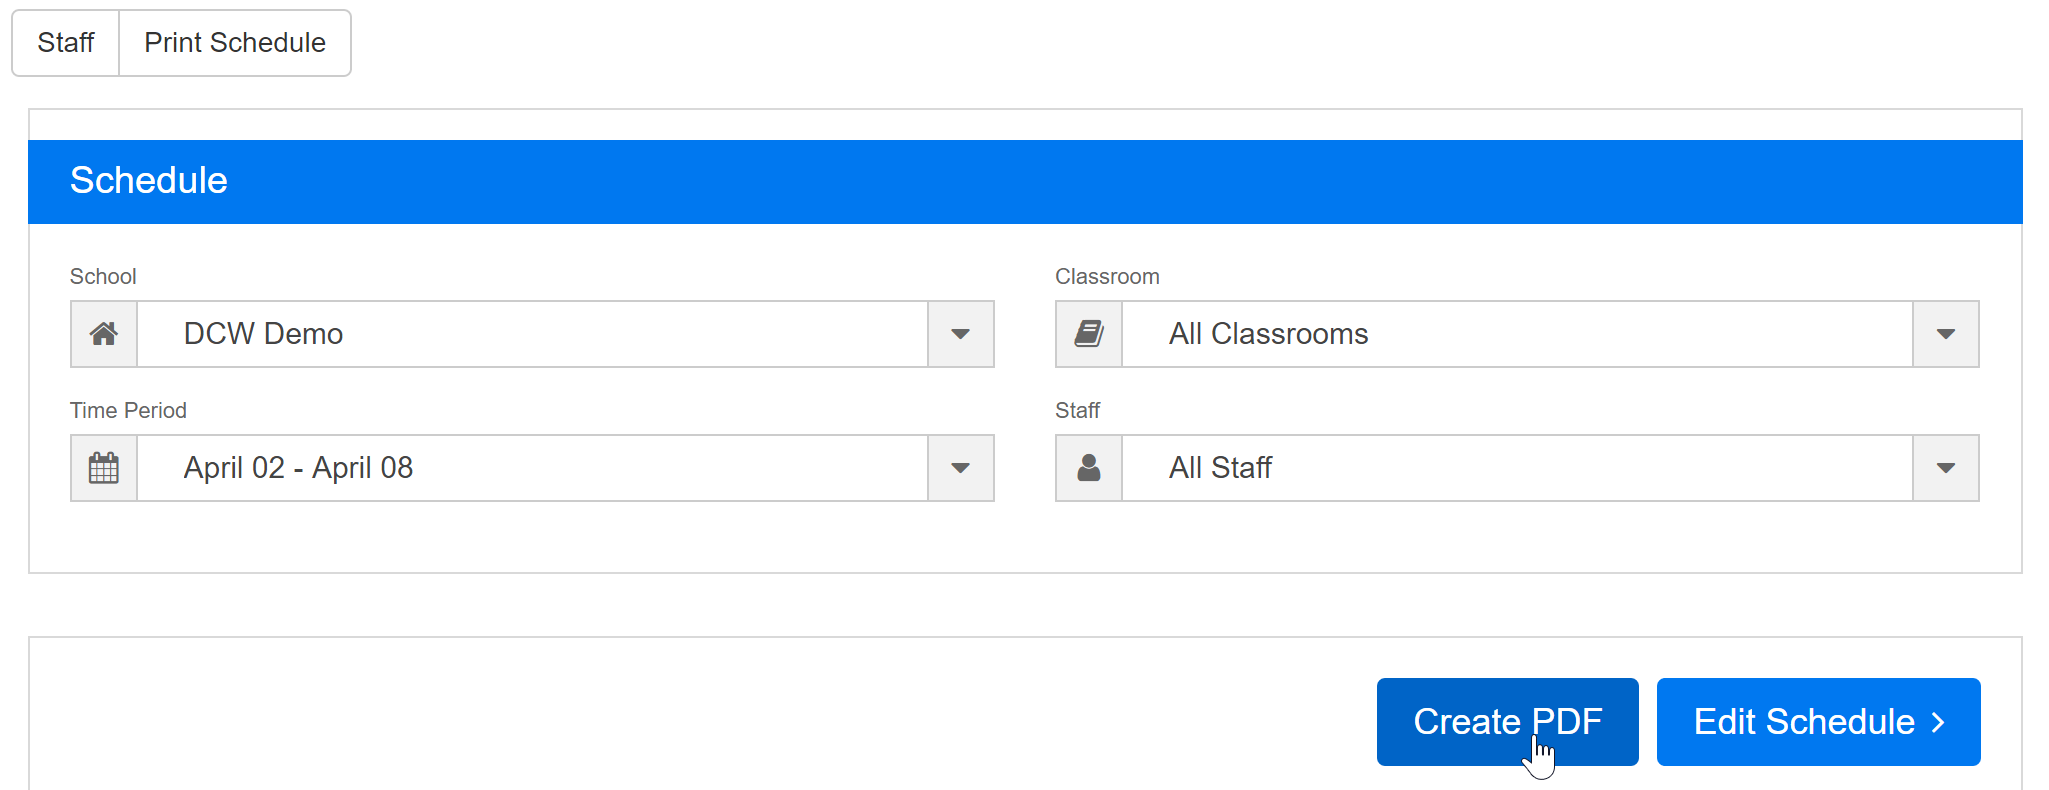The height and width of the screenshot is (790, 2049).
Task: Click the Classroom field label
Action: [1107, 277]
